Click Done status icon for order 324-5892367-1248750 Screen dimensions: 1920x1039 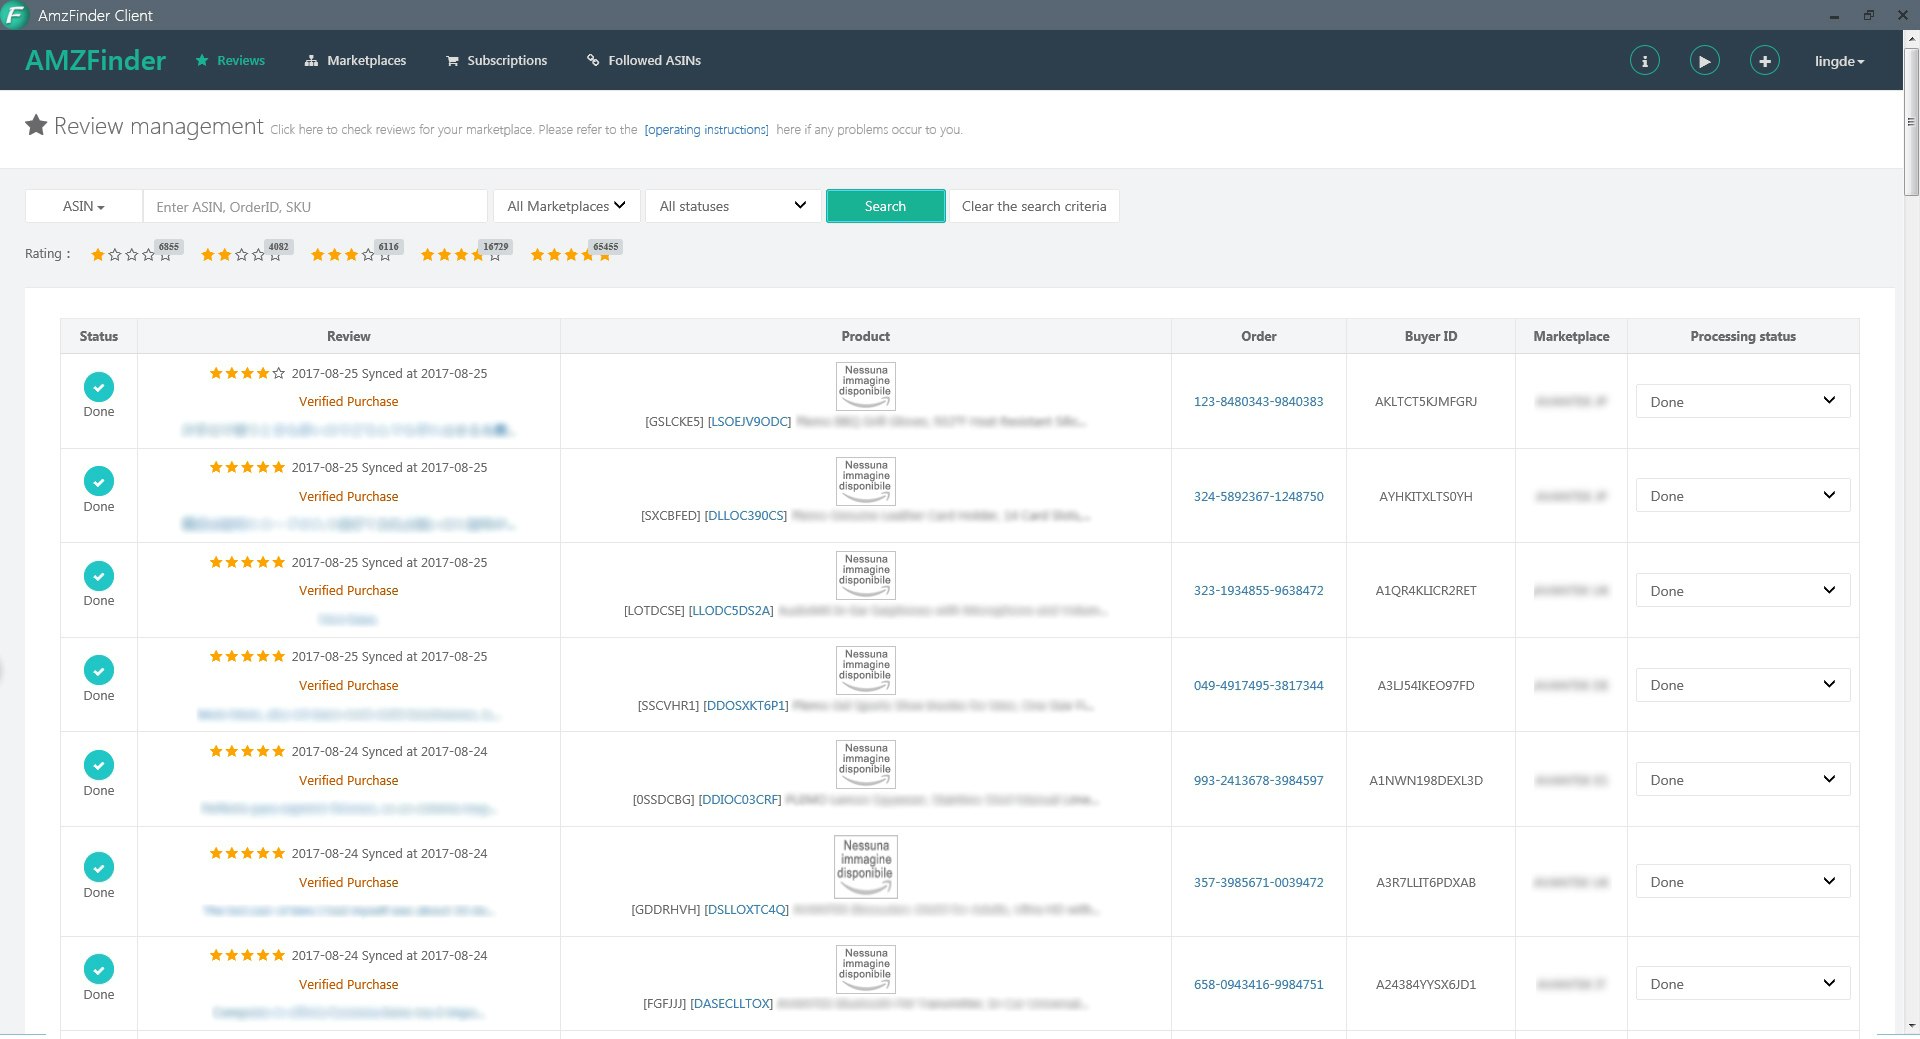pyautogui.click(x=98, y=481)
